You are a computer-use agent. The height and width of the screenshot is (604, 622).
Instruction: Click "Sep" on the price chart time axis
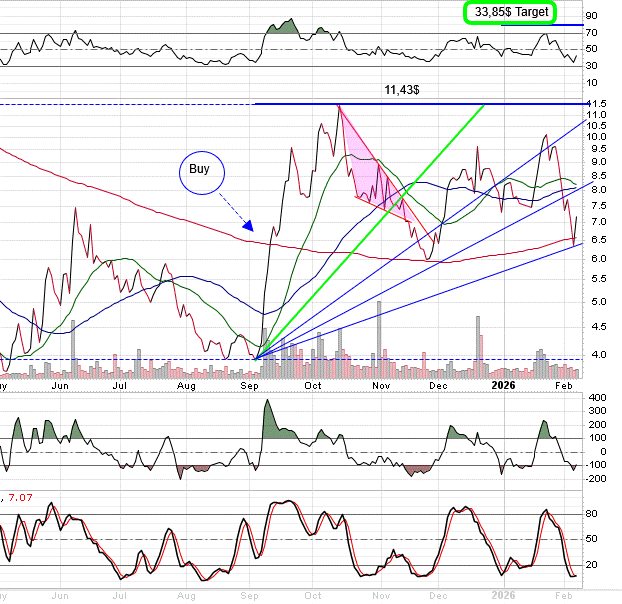click(251, 384)
